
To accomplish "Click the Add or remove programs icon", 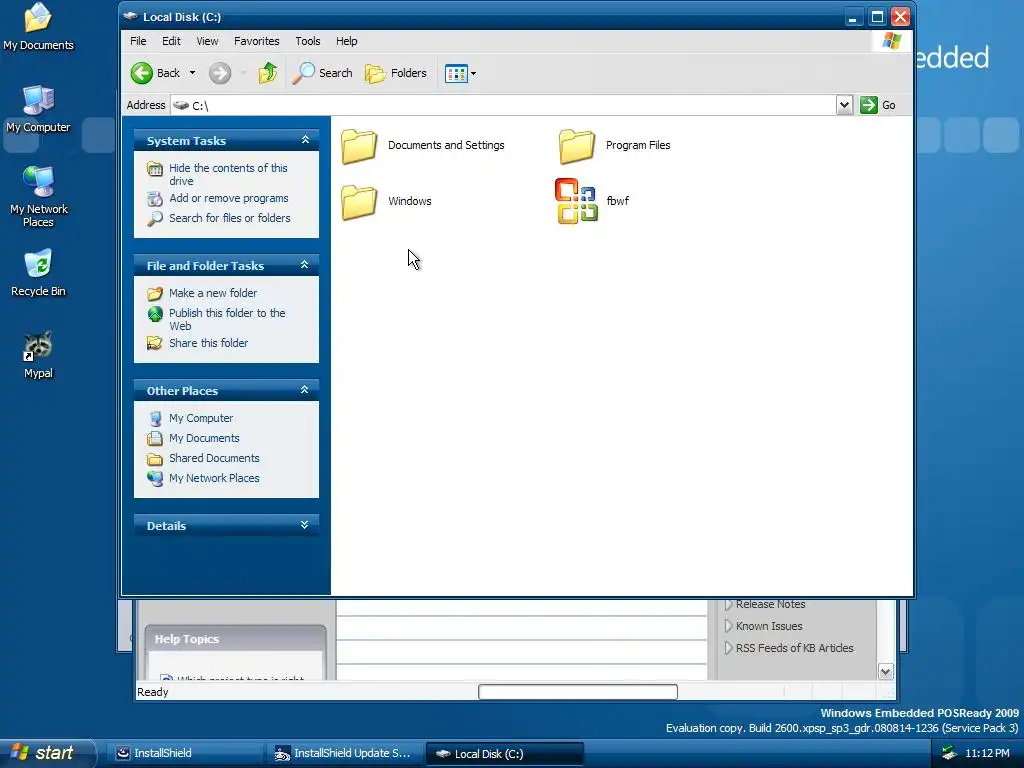I will click(155, 199).
